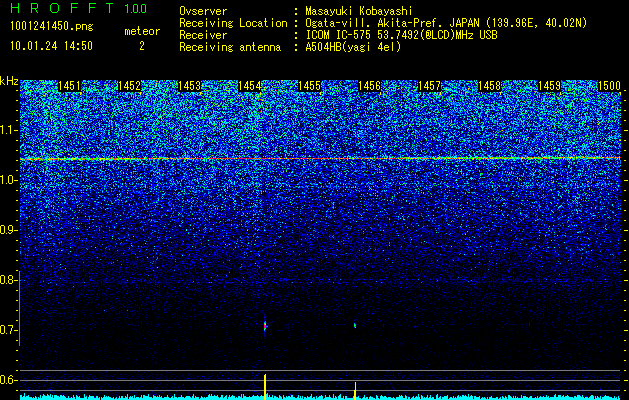Click the red carrier line in the spectrogram

pyautogui.click(x=320, y=158)
